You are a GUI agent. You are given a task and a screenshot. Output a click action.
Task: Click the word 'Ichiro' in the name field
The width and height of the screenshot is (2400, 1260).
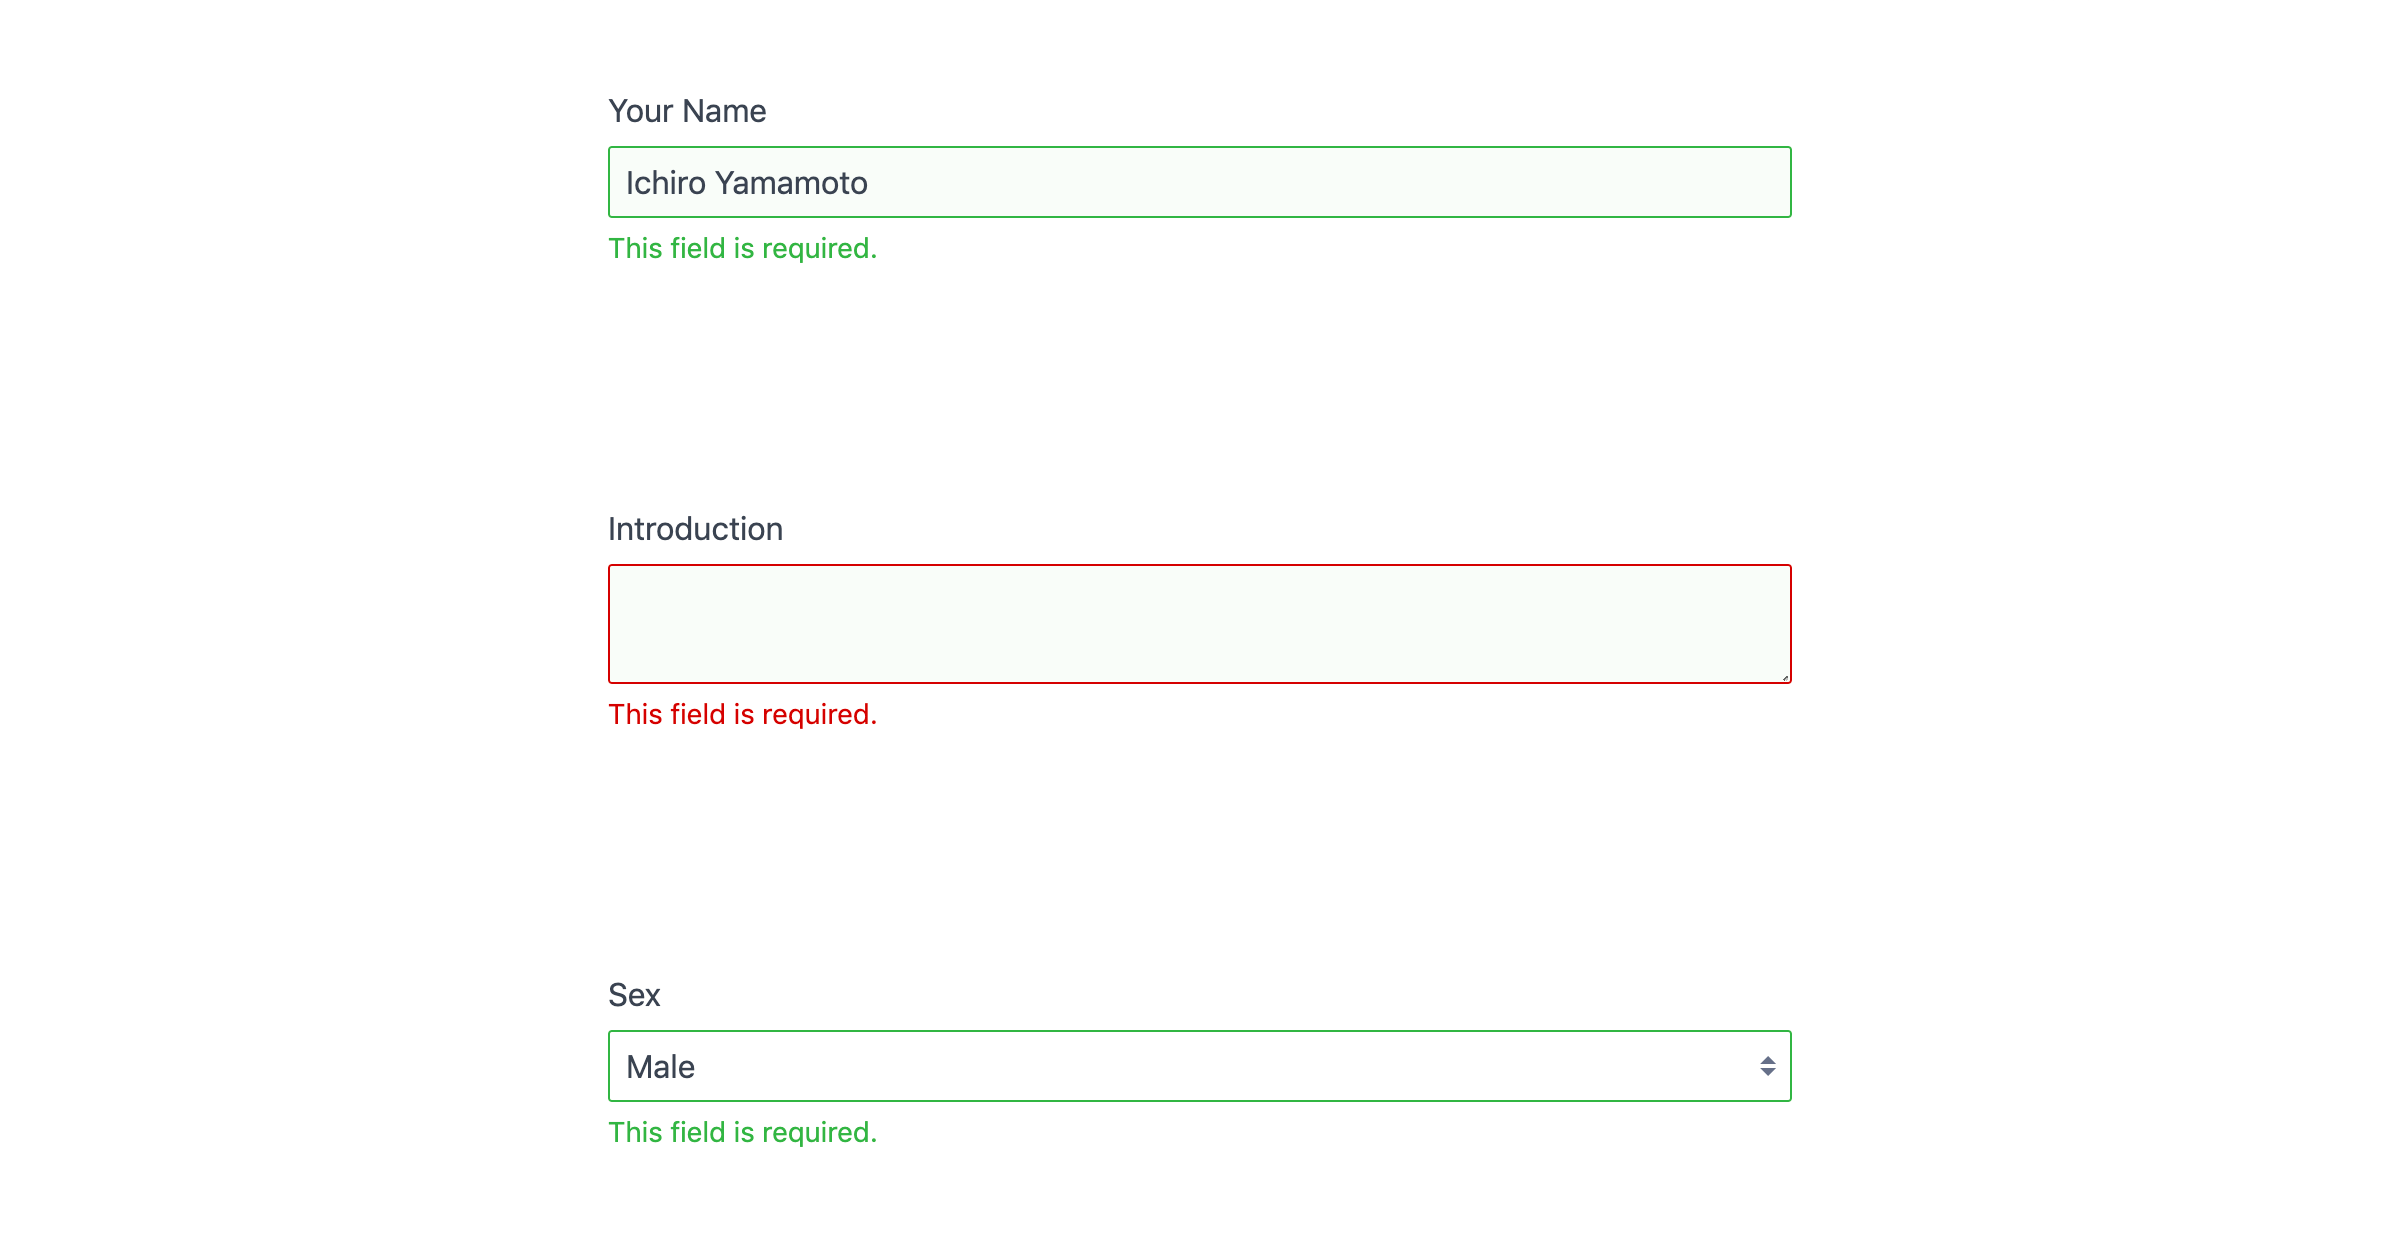tap(665, 183)
